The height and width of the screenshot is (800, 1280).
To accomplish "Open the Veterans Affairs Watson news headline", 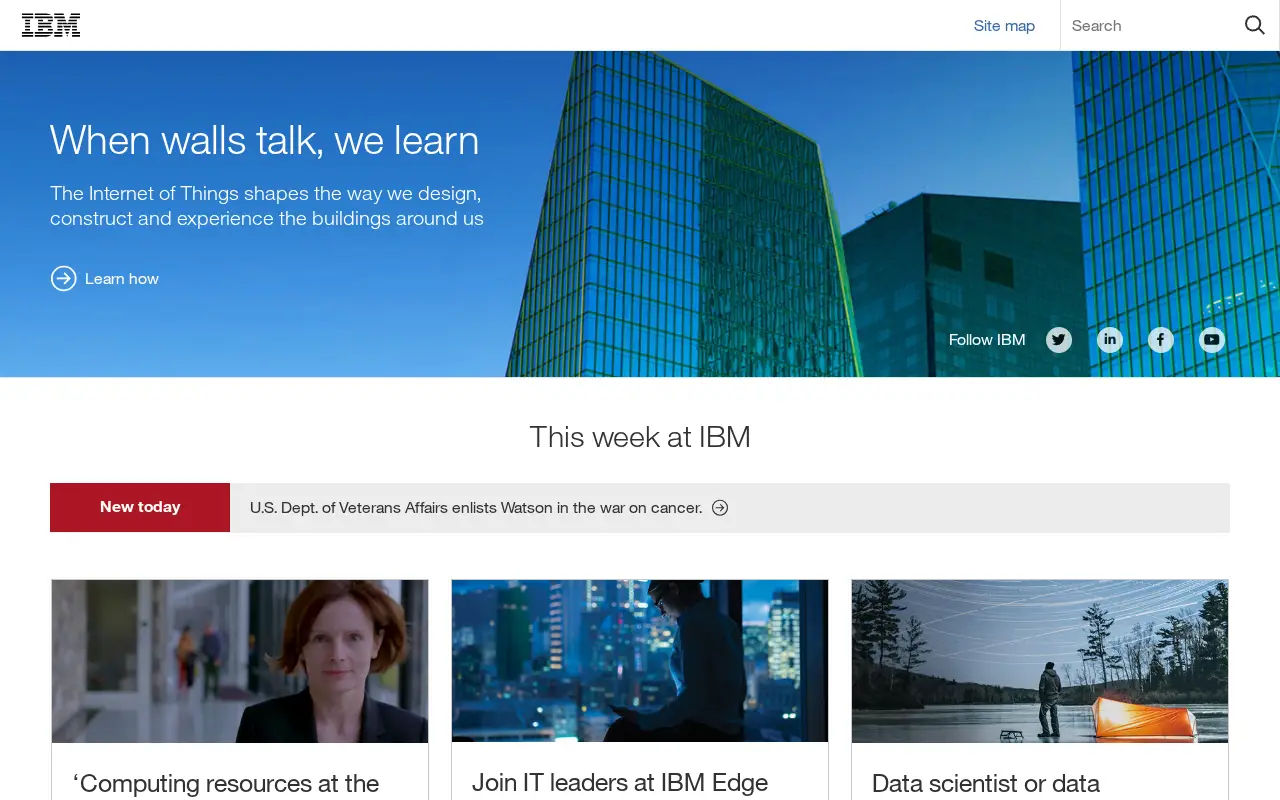I will point(476,508).
